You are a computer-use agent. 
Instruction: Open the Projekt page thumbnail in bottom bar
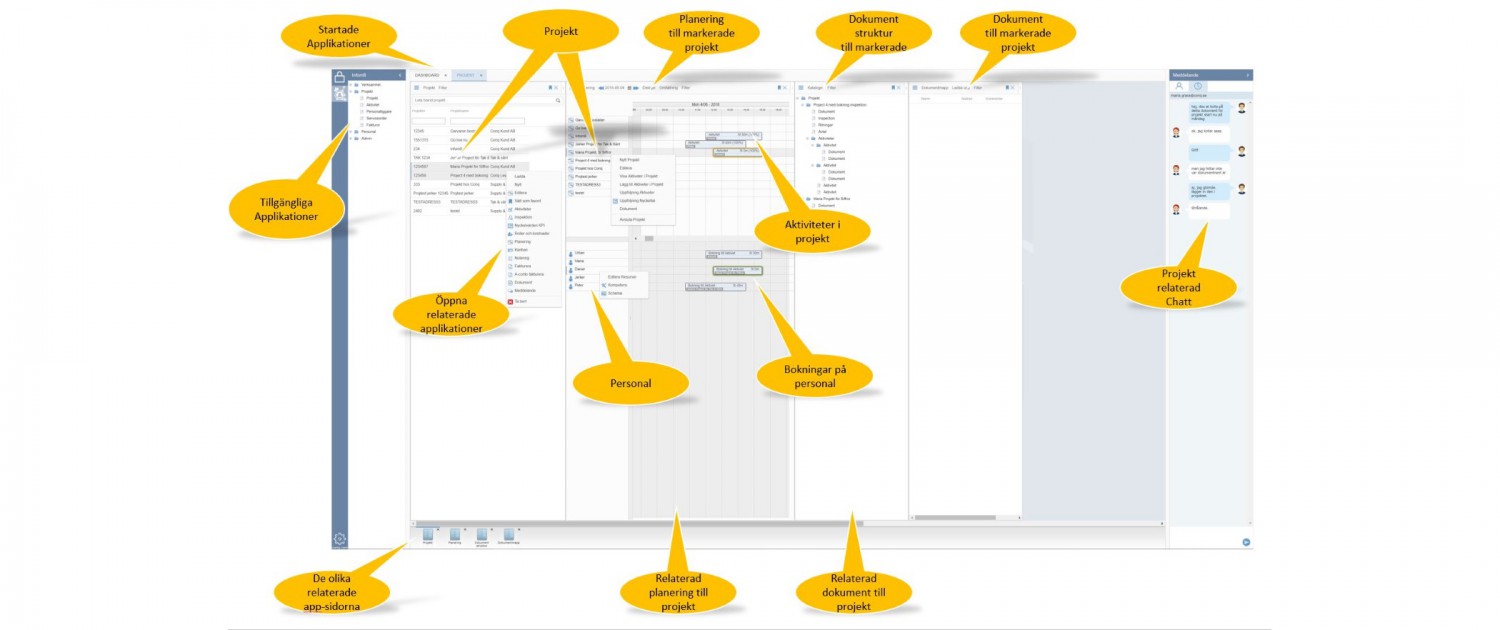(428, 535)
